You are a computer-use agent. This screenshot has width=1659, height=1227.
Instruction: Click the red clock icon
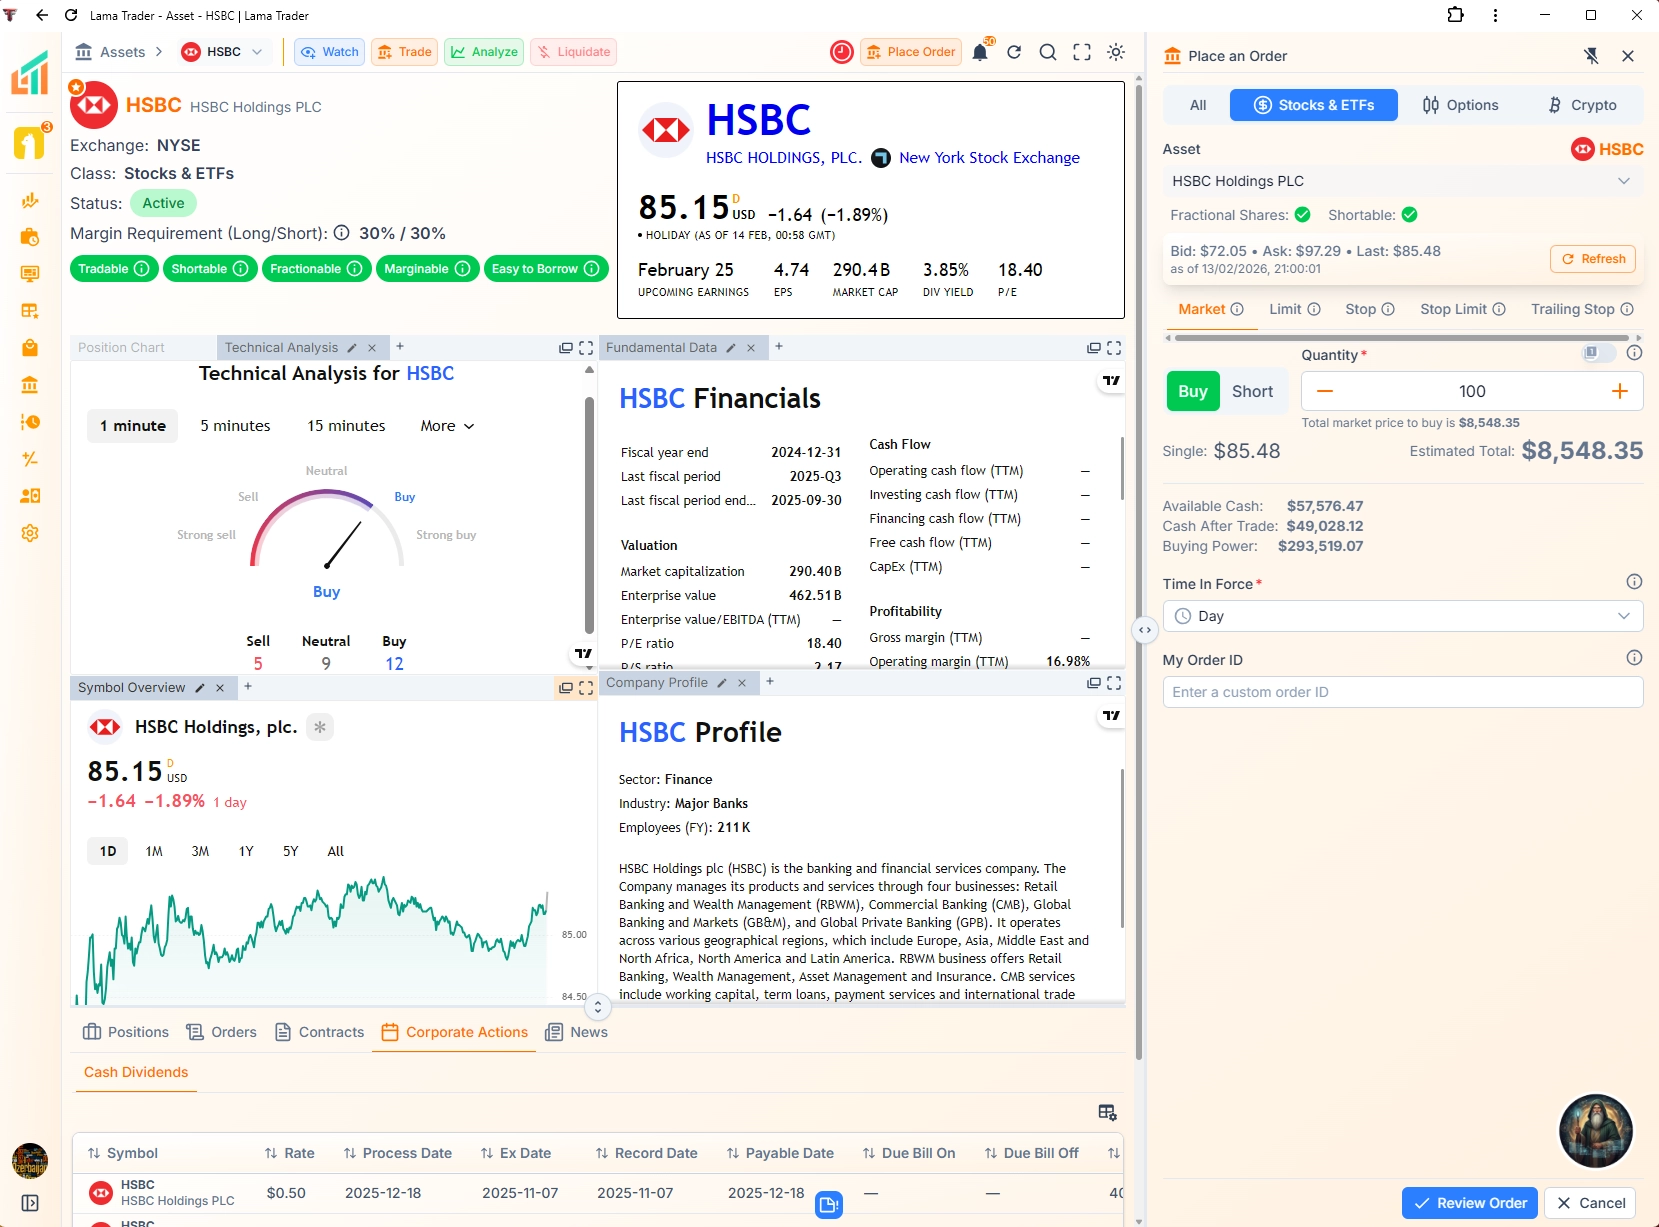tap(842, 52)
